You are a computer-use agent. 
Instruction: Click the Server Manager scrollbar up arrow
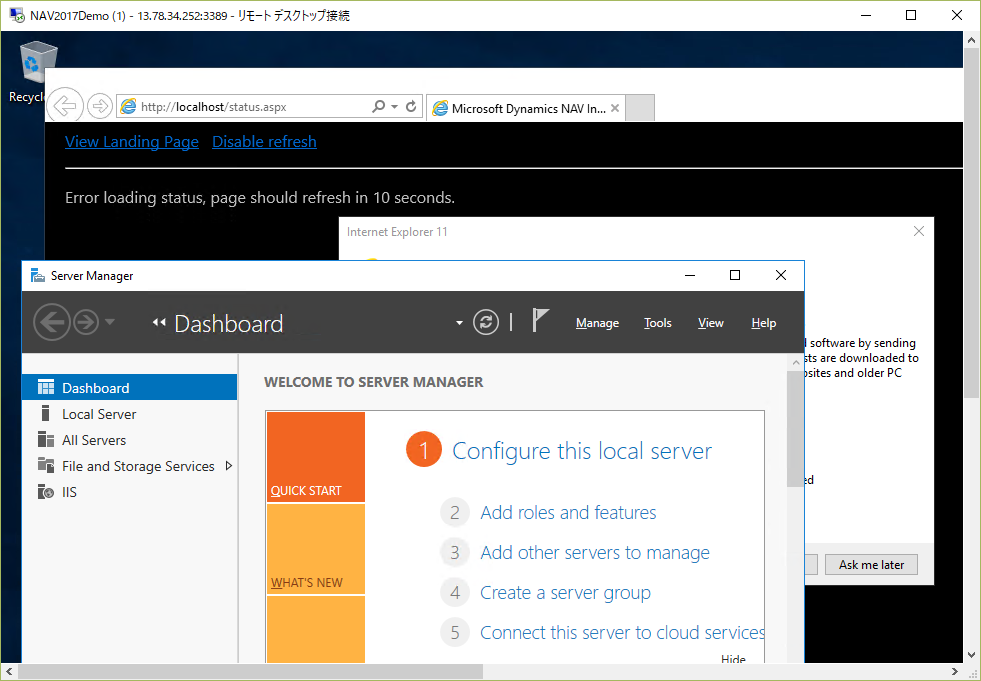pos(795,362)
